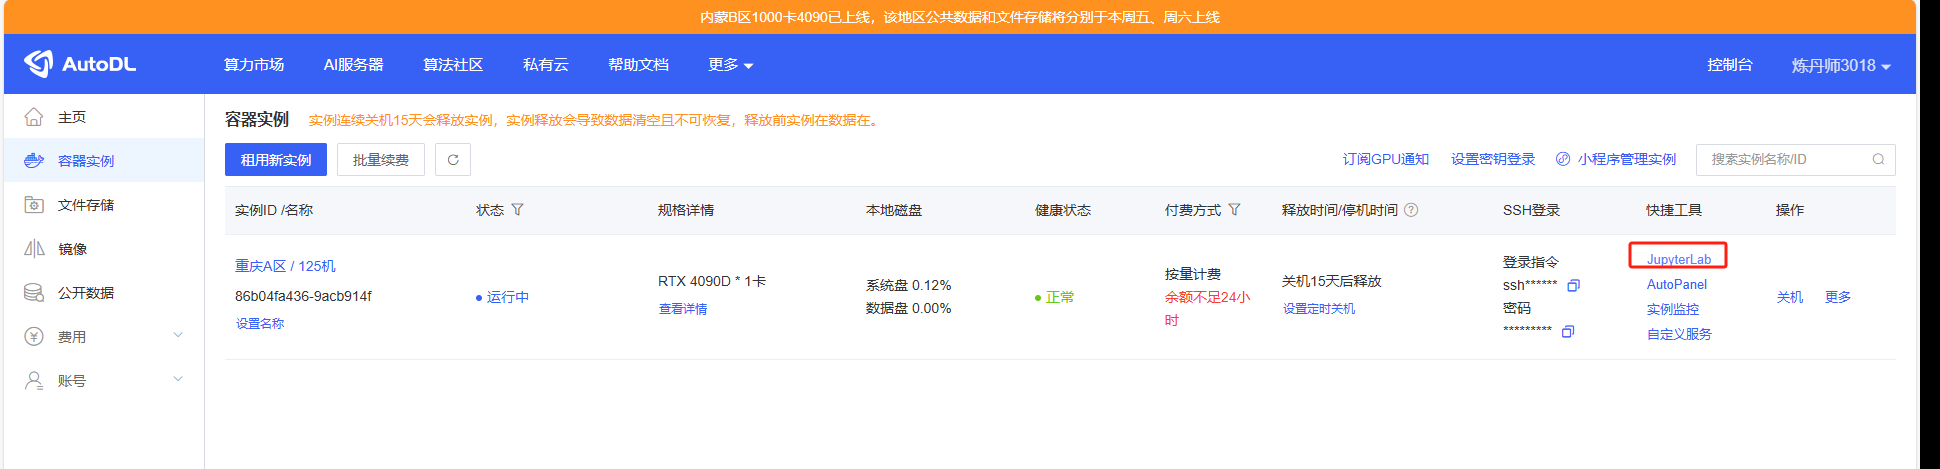Open 控制台
Screen dimensions: 1940x469
(1730, 65)
